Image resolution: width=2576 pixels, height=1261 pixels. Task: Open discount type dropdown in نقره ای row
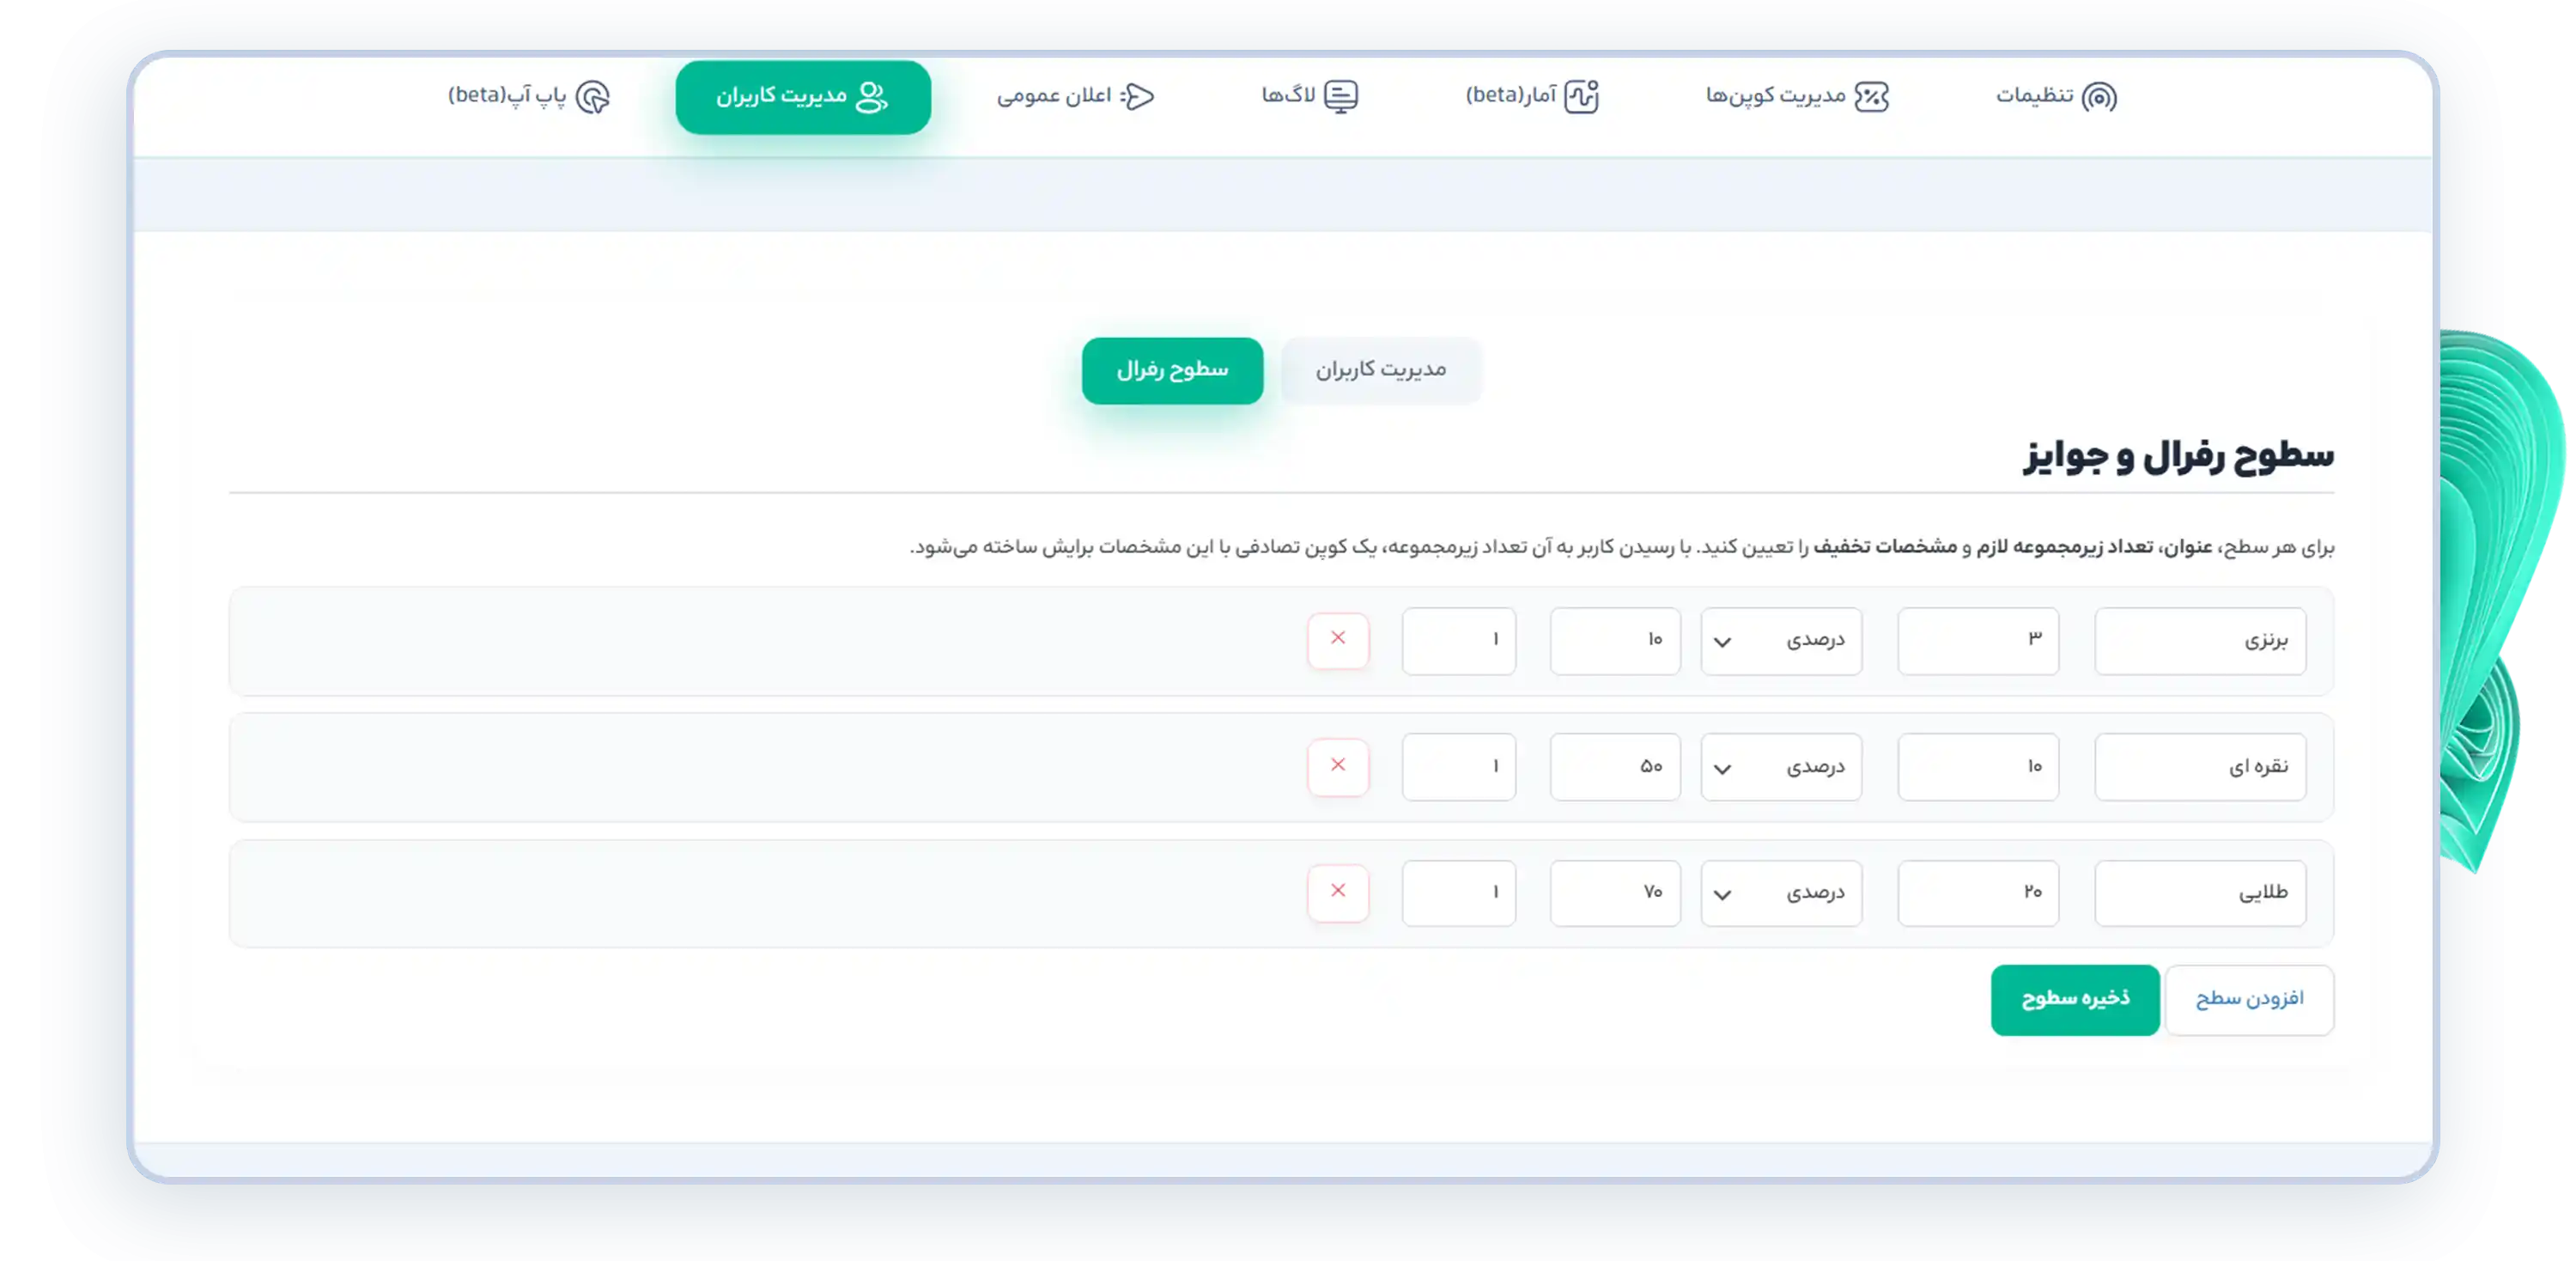pos(1781,767)
